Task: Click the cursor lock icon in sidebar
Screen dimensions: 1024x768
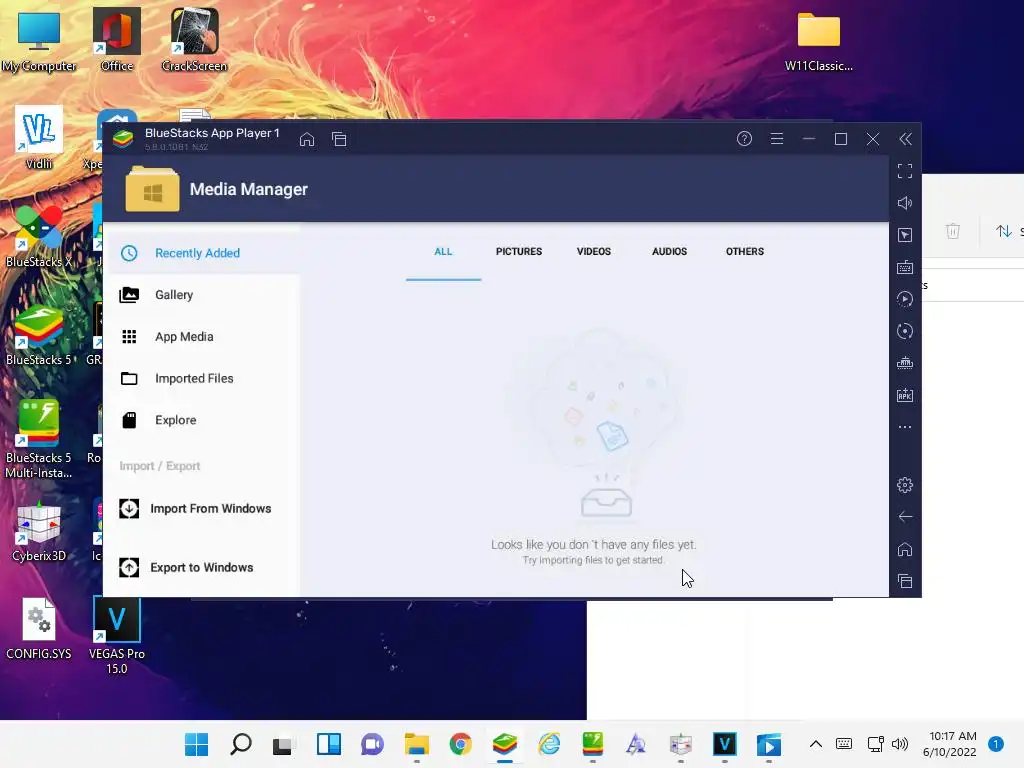Action: [904, 235]
